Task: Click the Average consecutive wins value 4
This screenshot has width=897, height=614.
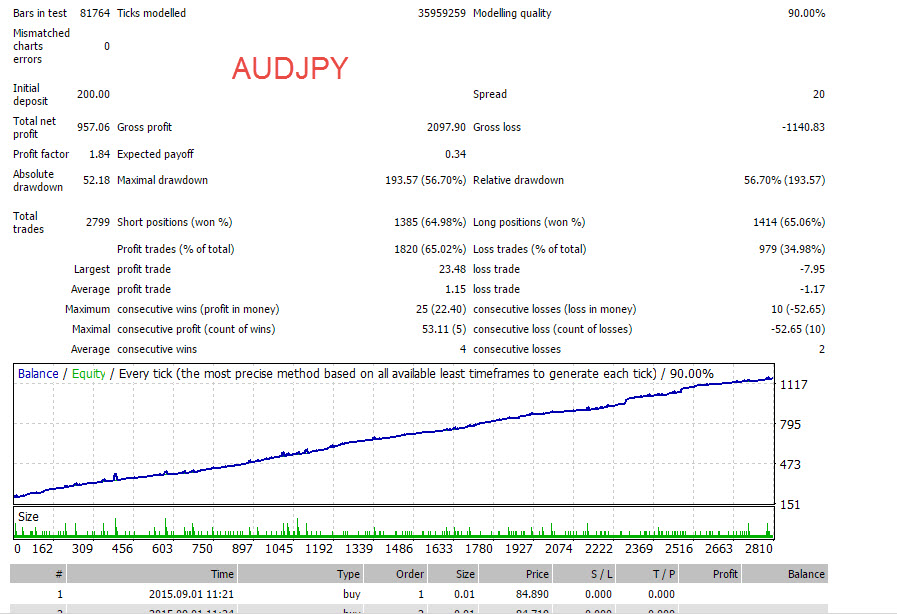Action: tap(463, 349)
